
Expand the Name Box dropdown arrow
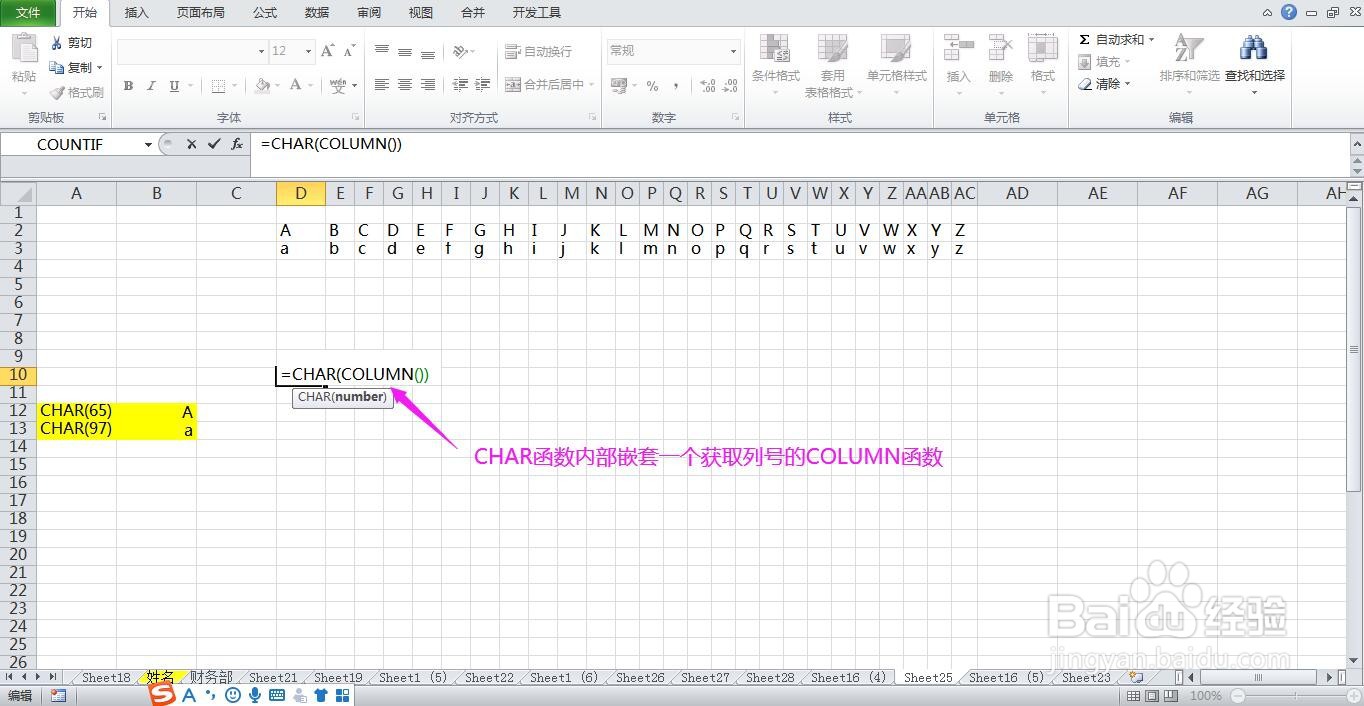pyautogui.click(x=149, y=144)
